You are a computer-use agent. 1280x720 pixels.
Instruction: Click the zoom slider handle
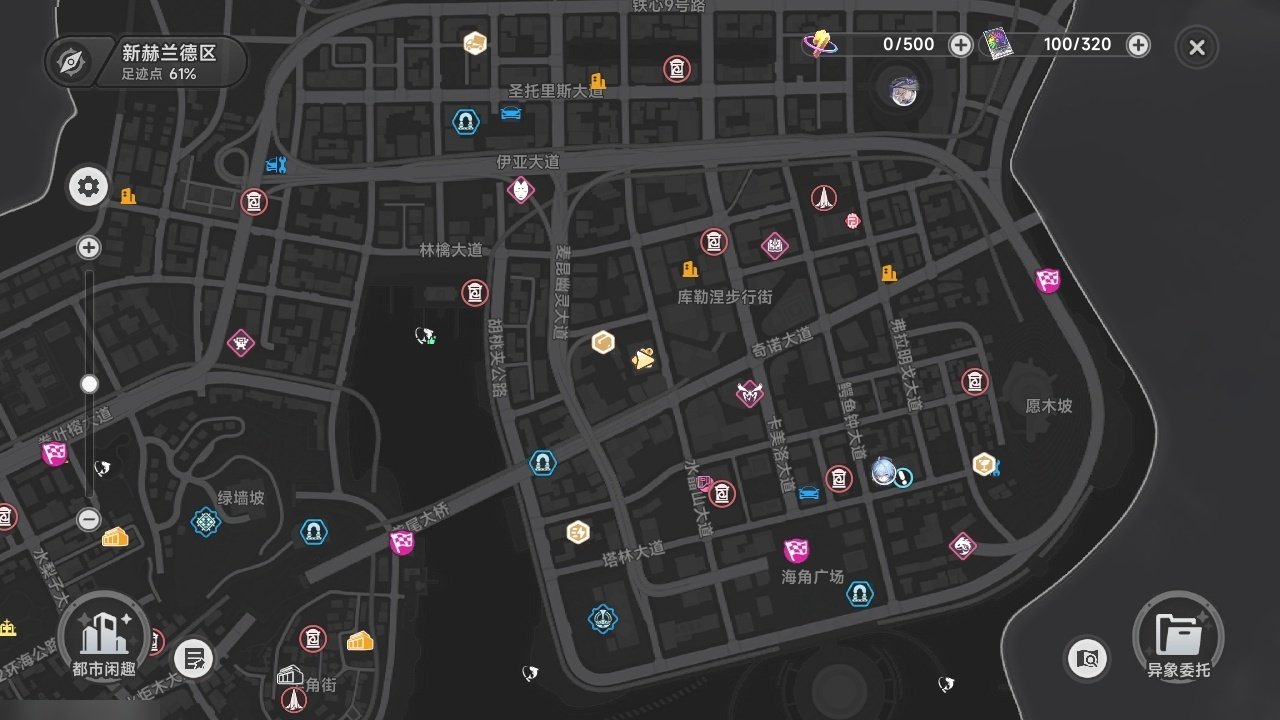(x=89, y=384)
